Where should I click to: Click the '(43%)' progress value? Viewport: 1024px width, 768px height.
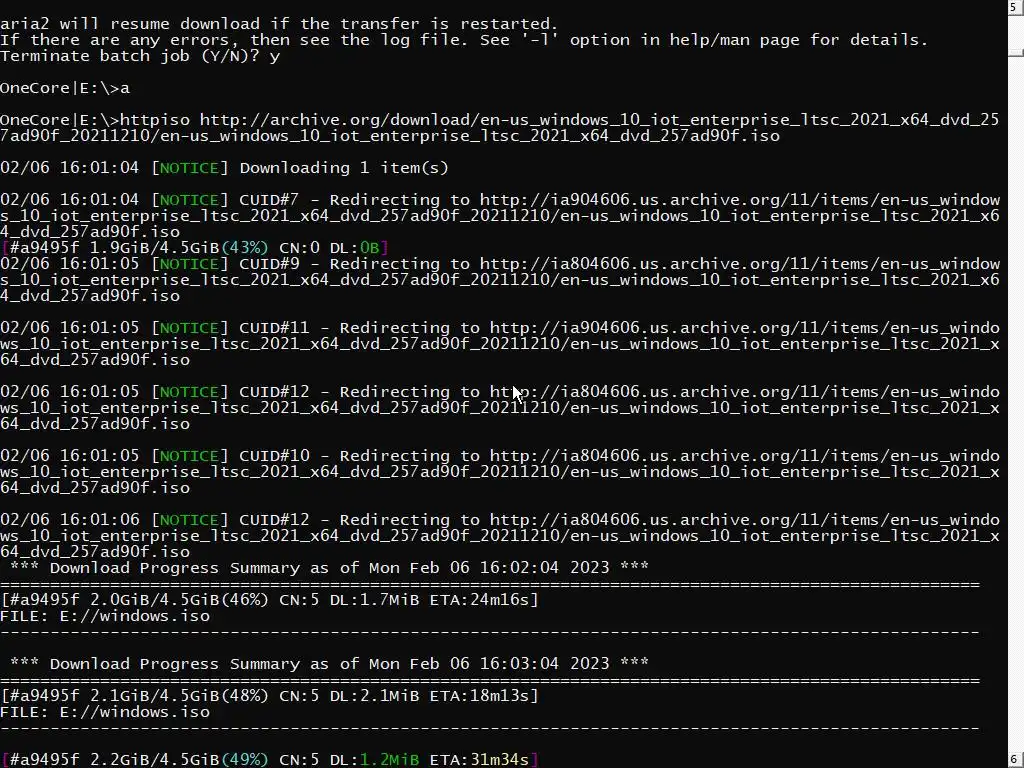245,248
